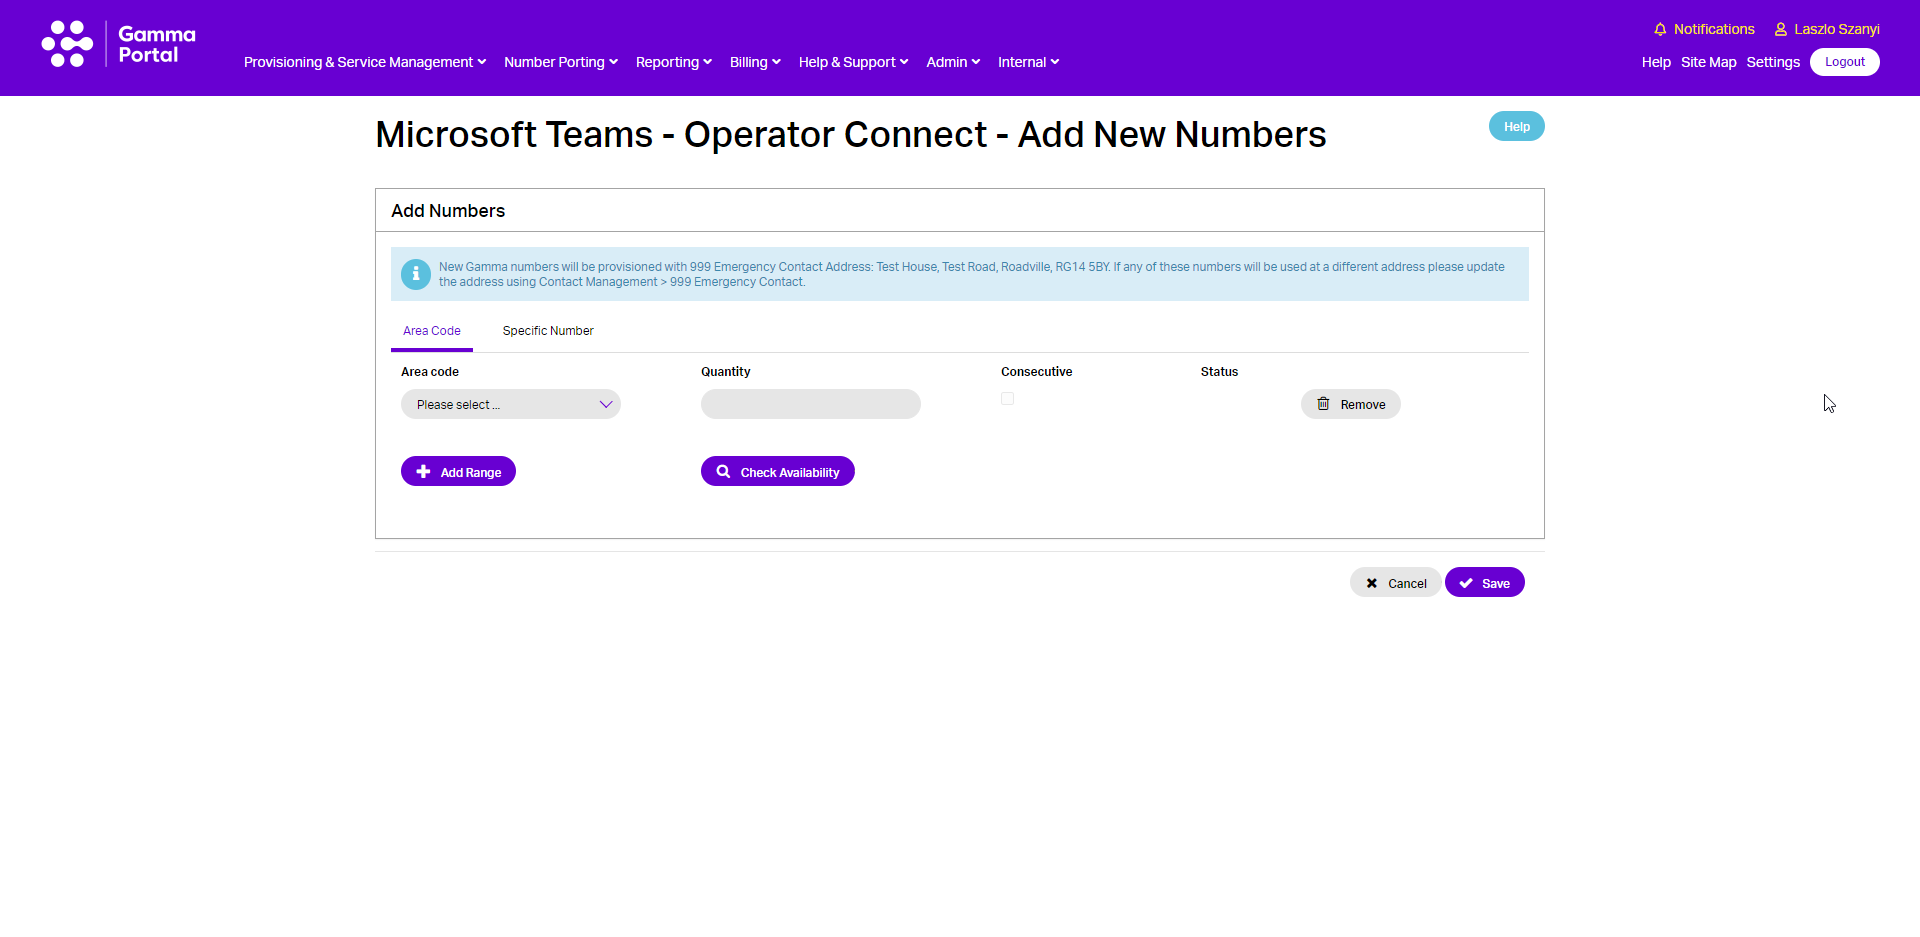The width and height of the screenshot is (1920, 937).
Task: Expand Provisioning & Service Management menu
Action: tap(365, 62)
